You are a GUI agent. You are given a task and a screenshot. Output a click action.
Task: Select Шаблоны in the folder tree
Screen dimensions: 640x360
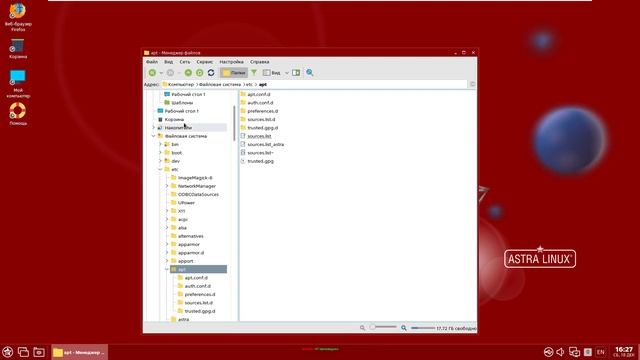(182, 103)
